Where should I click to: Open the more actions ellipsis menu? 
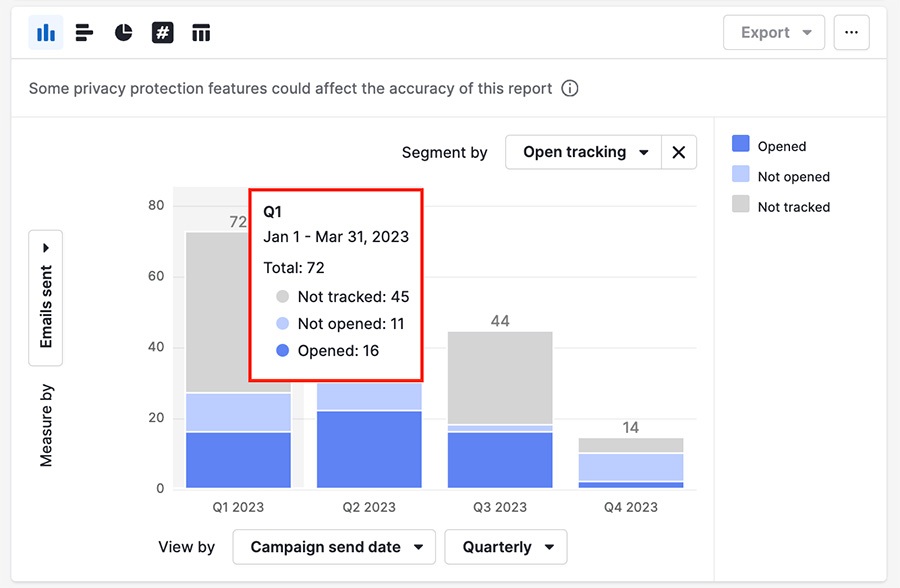pos(851,32)
